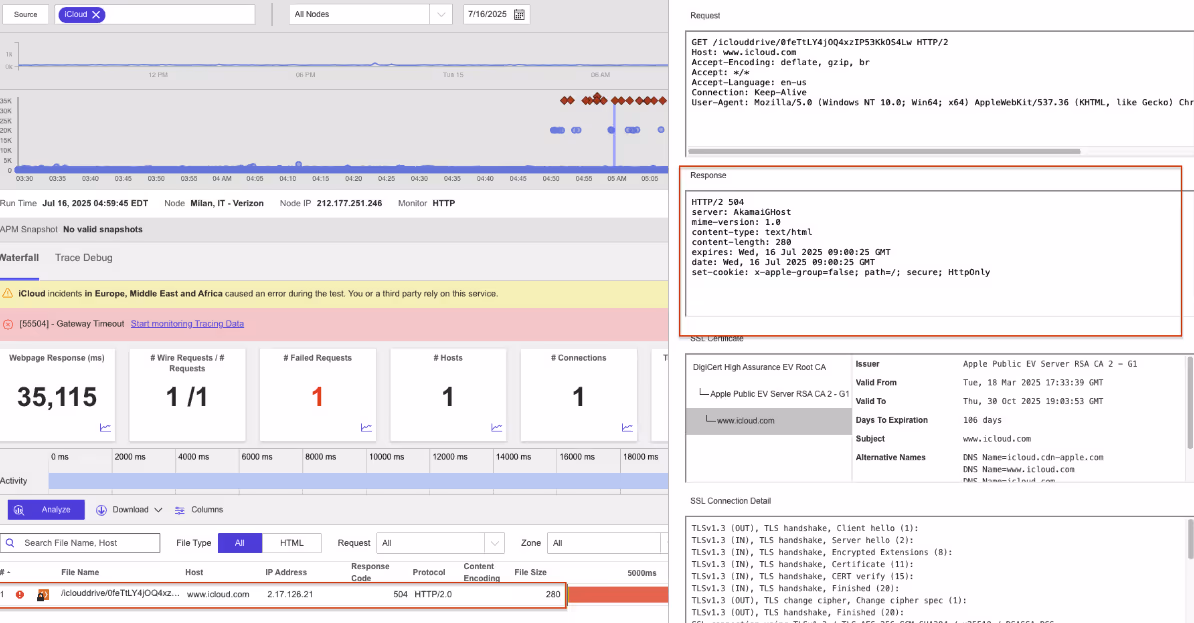Switch to the Trace Debug tab
Viewport: 1194px width, 623px height.
(84, 258)
